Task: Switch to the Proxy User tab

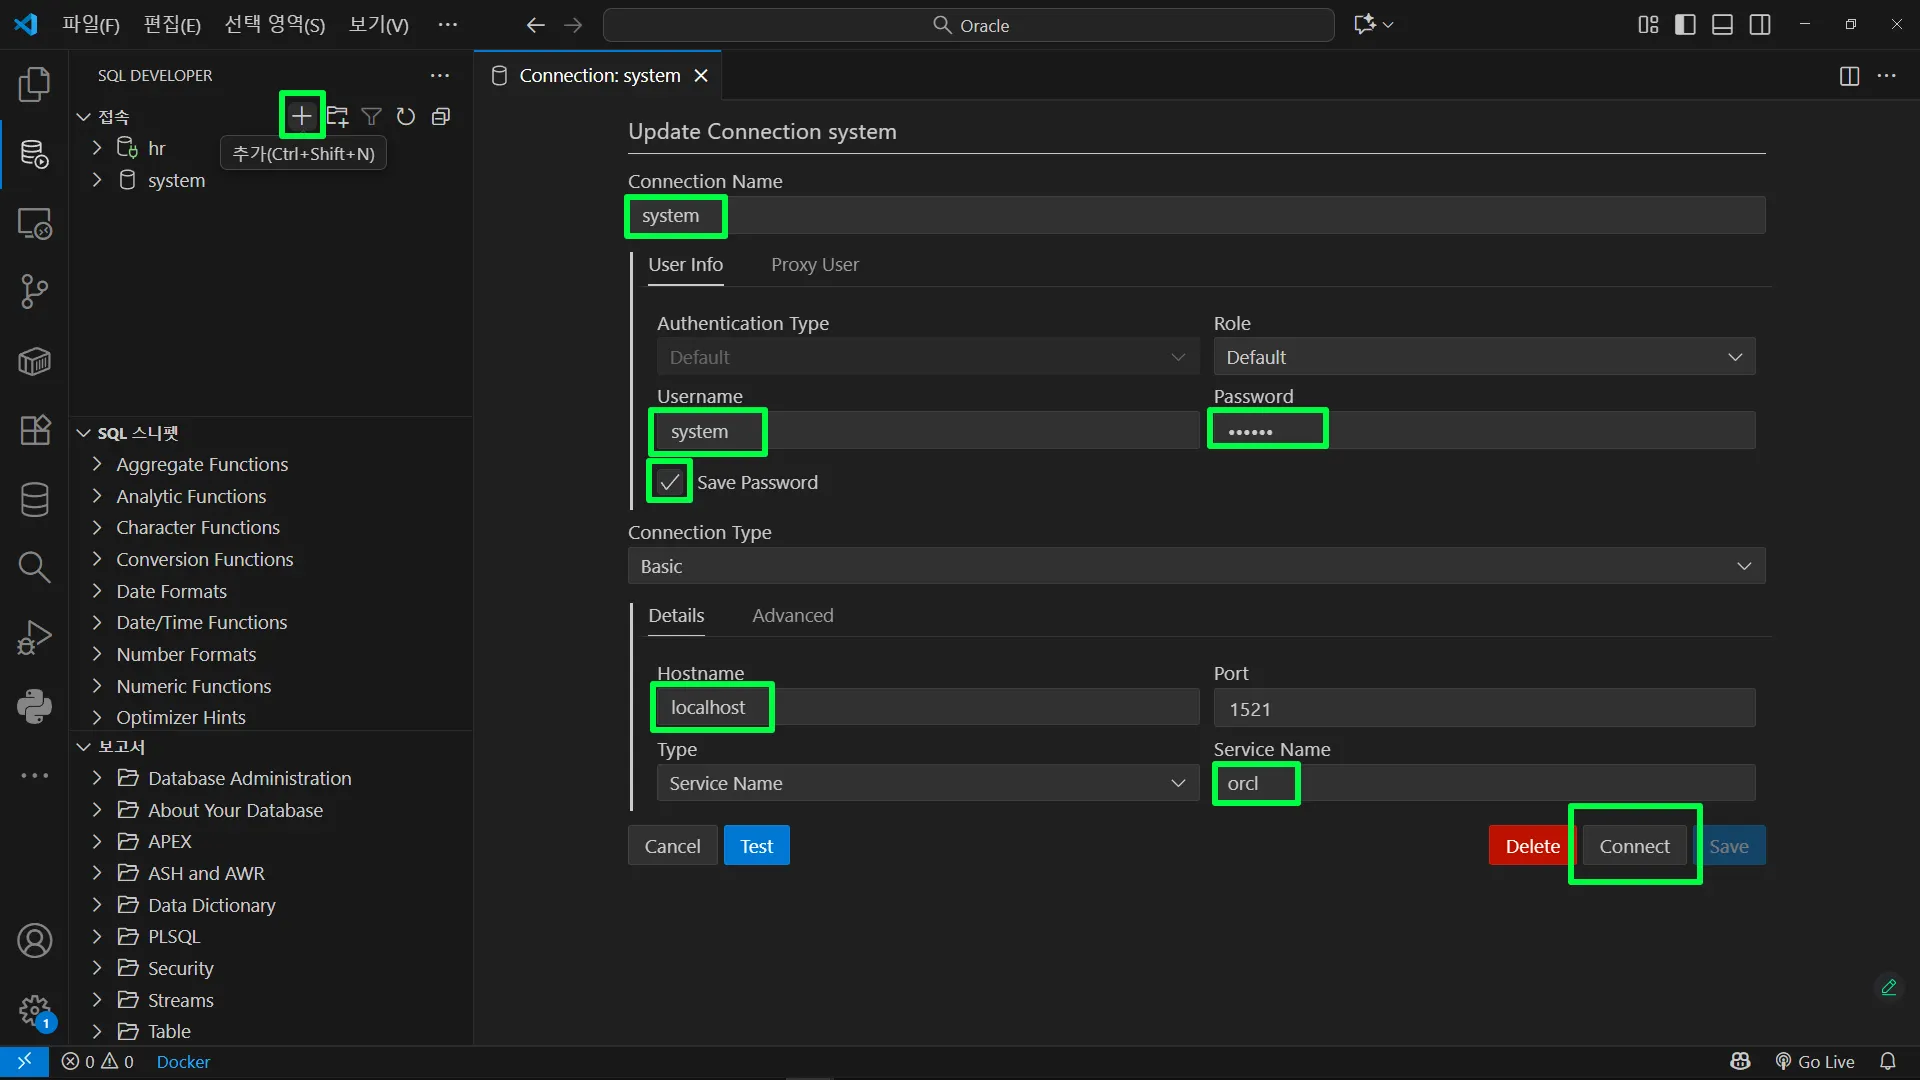Action: (x=814, y=265)
